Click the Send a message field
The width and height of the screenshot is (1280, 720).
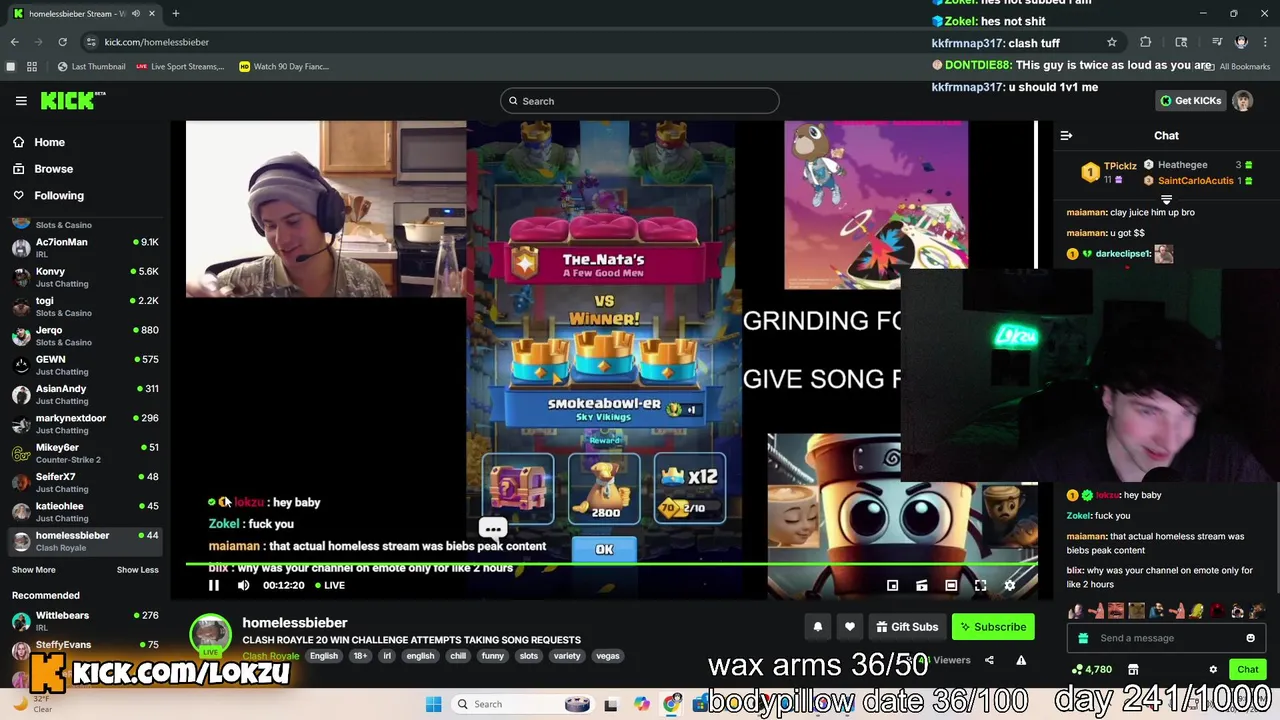click(1168, 638)
